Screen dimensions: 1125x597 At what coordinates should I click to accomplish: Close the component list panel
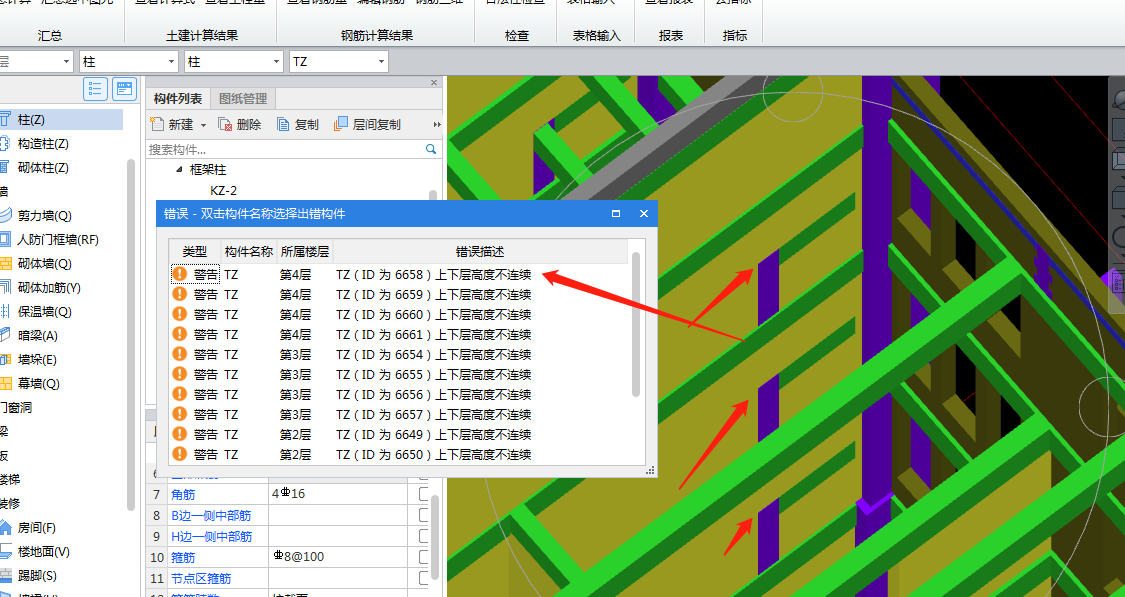click(433, 83)
